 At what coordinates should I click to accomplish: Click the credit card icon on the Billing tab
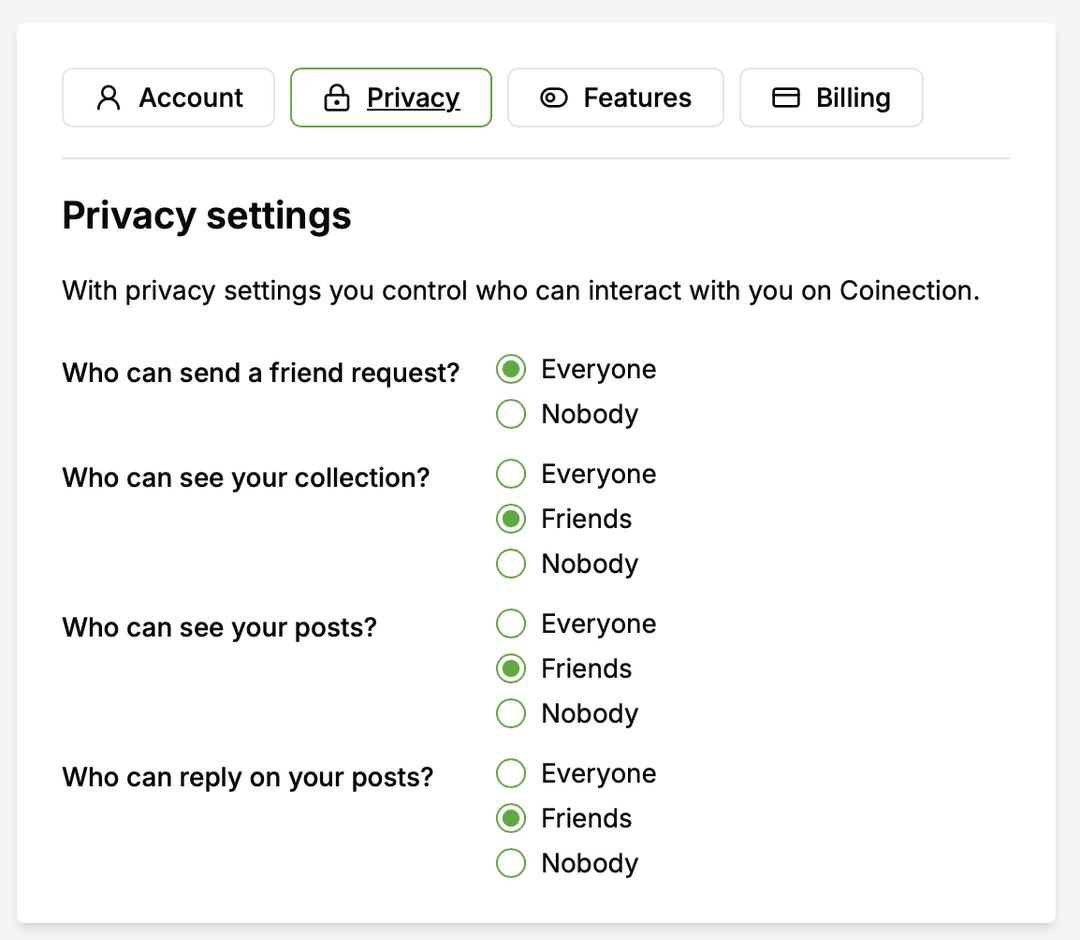[785, 97]
